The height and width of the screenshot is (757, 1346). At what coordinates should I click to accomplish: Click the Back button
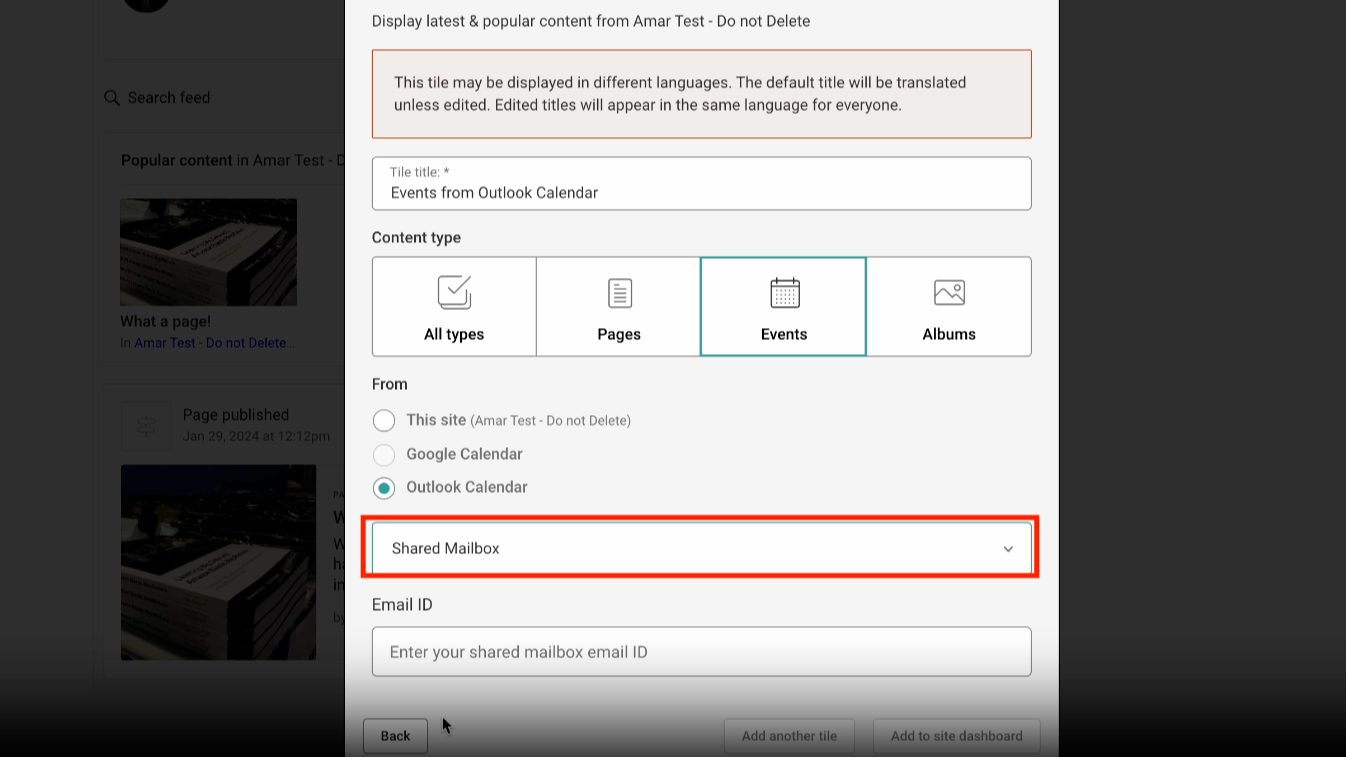394,735
